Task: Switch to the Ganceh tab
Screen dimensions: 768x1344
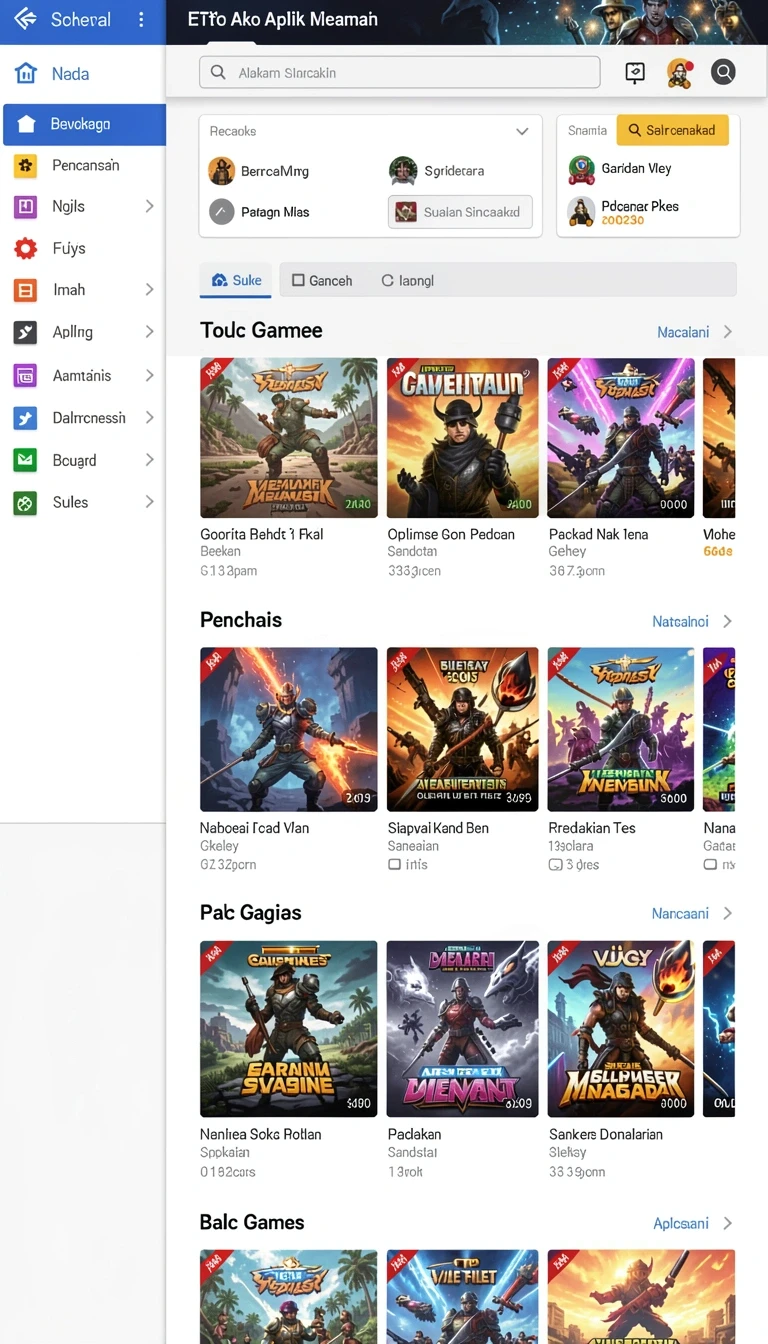Action: pyautogui.click(x=322, y=281)
